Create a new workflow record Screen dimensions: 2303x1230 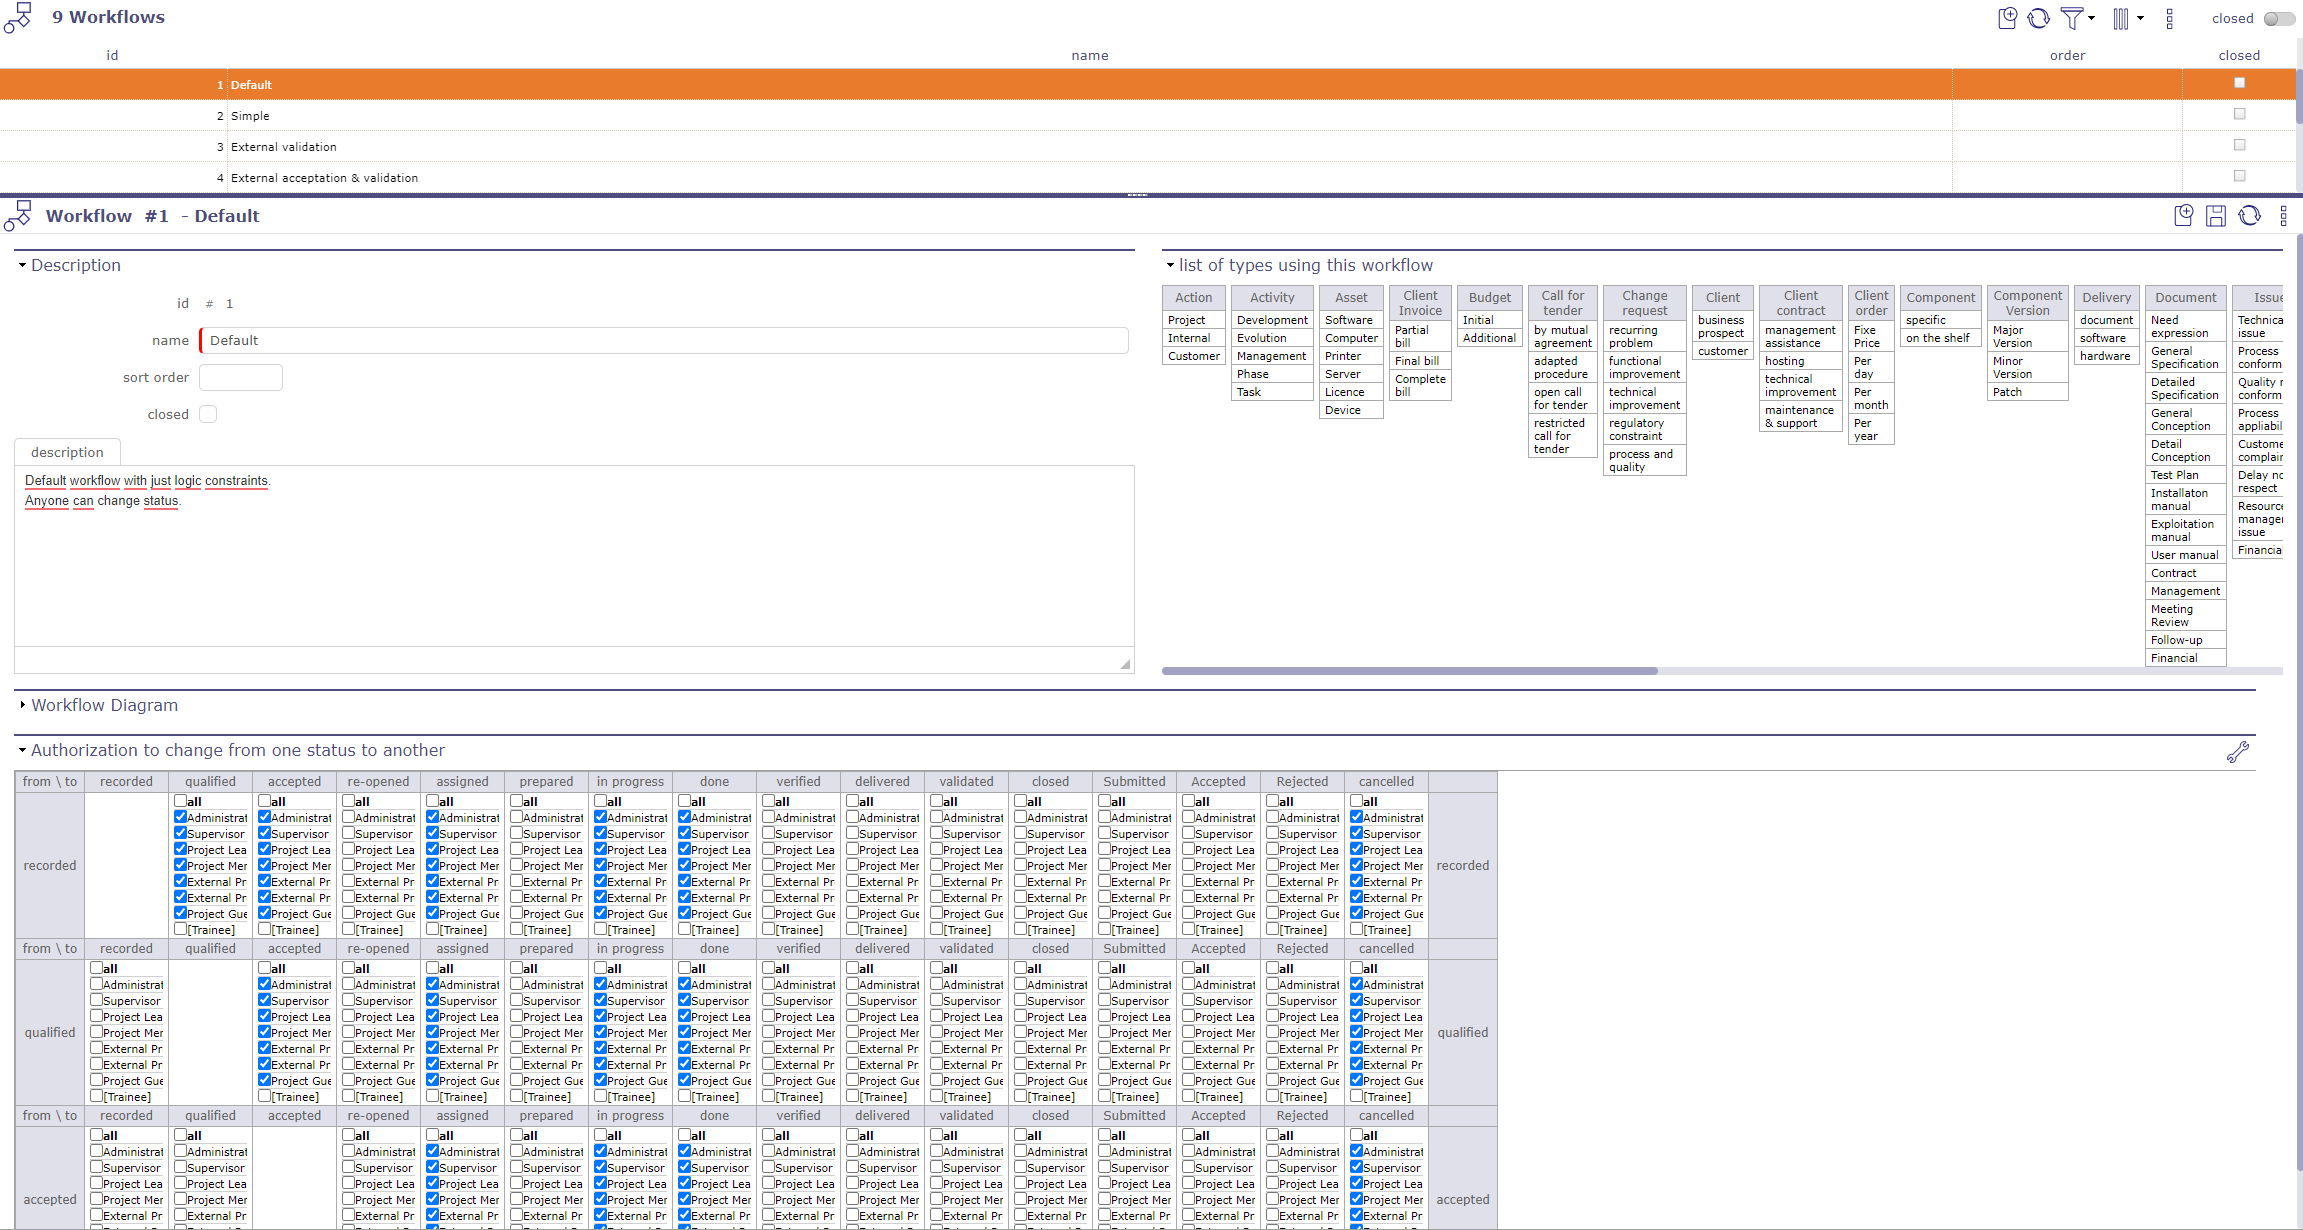2007,18
